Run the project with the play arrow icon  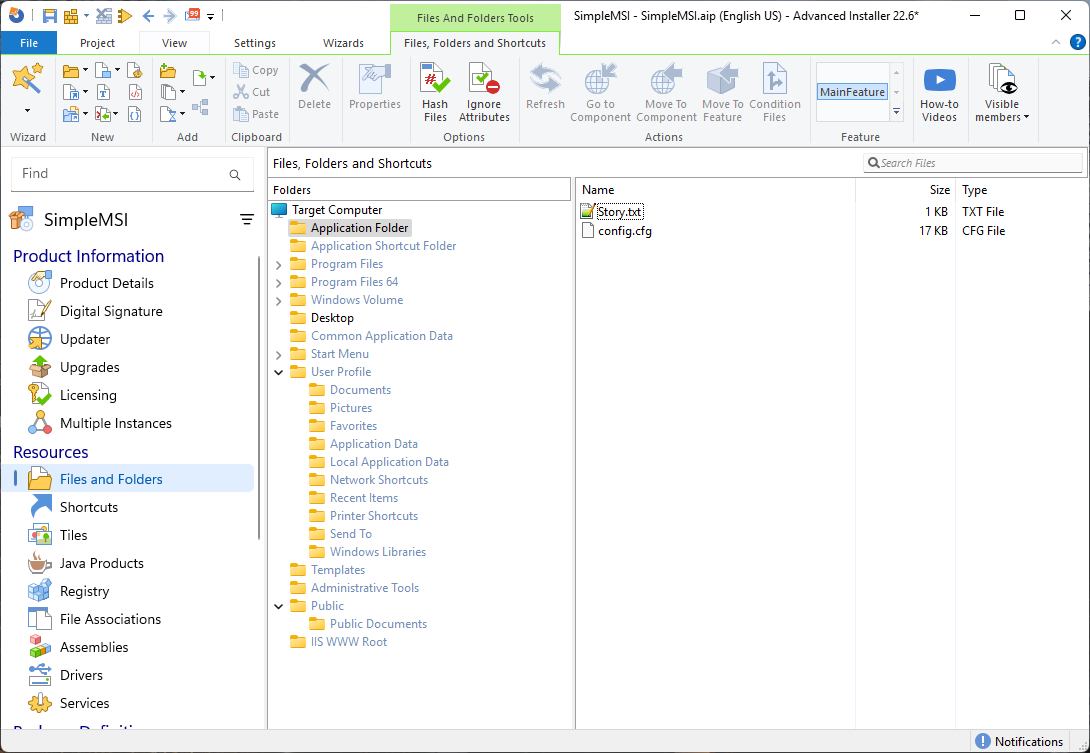pyautogui.click(x=124, y=15)
